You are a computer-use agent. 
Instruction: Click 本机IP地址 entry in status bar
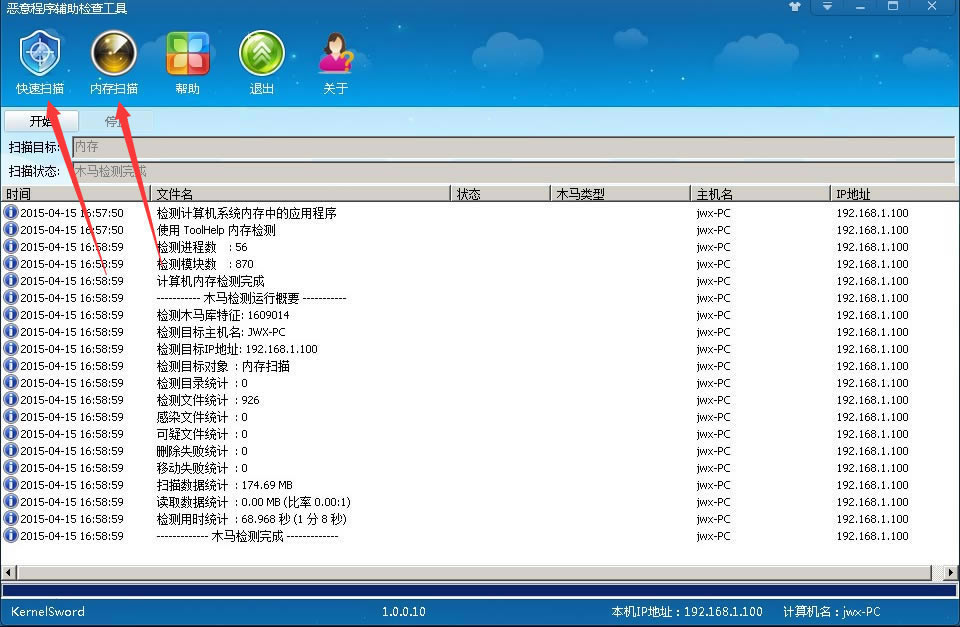pyautogui.click(x=687, y=612)
